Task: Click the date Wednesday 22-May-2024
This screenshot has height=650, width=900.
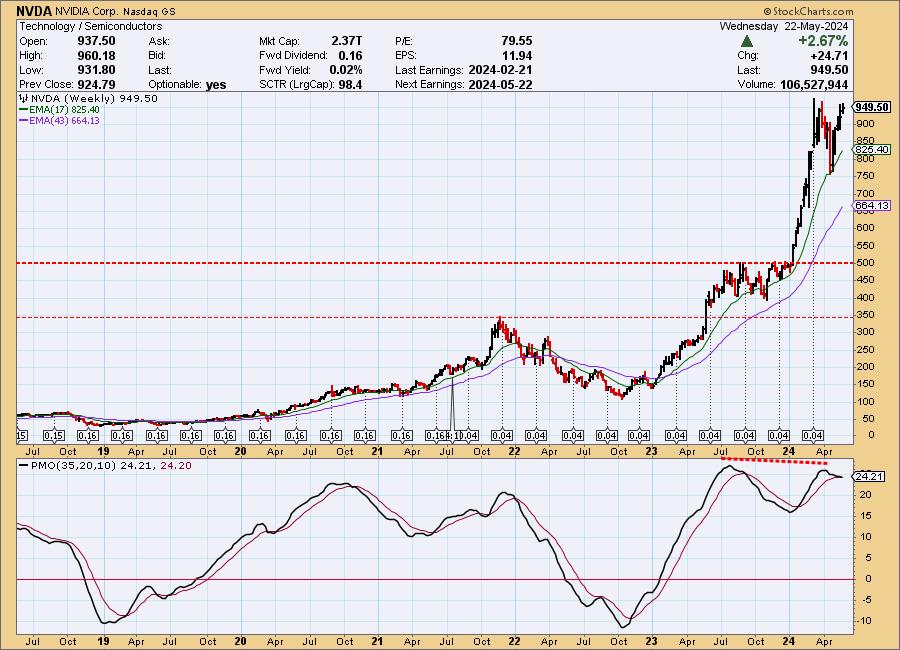Action: [x=783, y=26]
